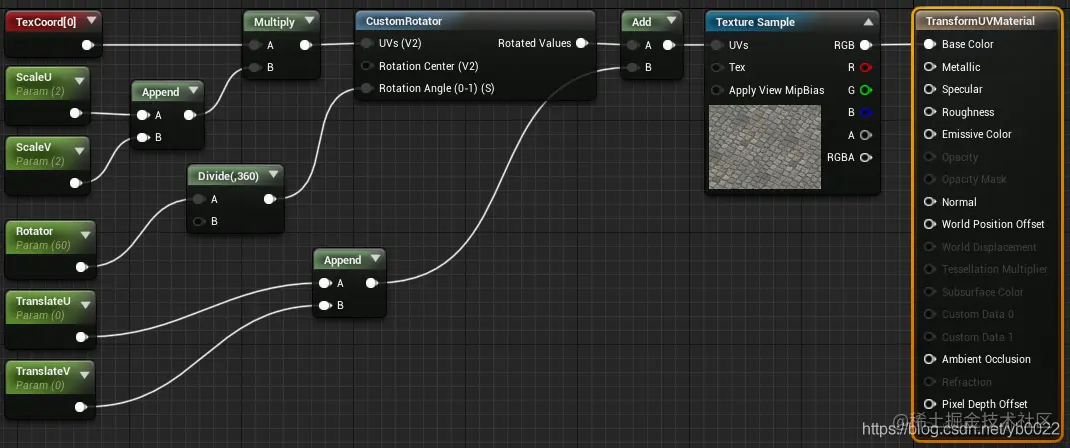Click CustomRotator Rotation Angle (0-1) pin
1070x448 pixels.
(367, 88)
